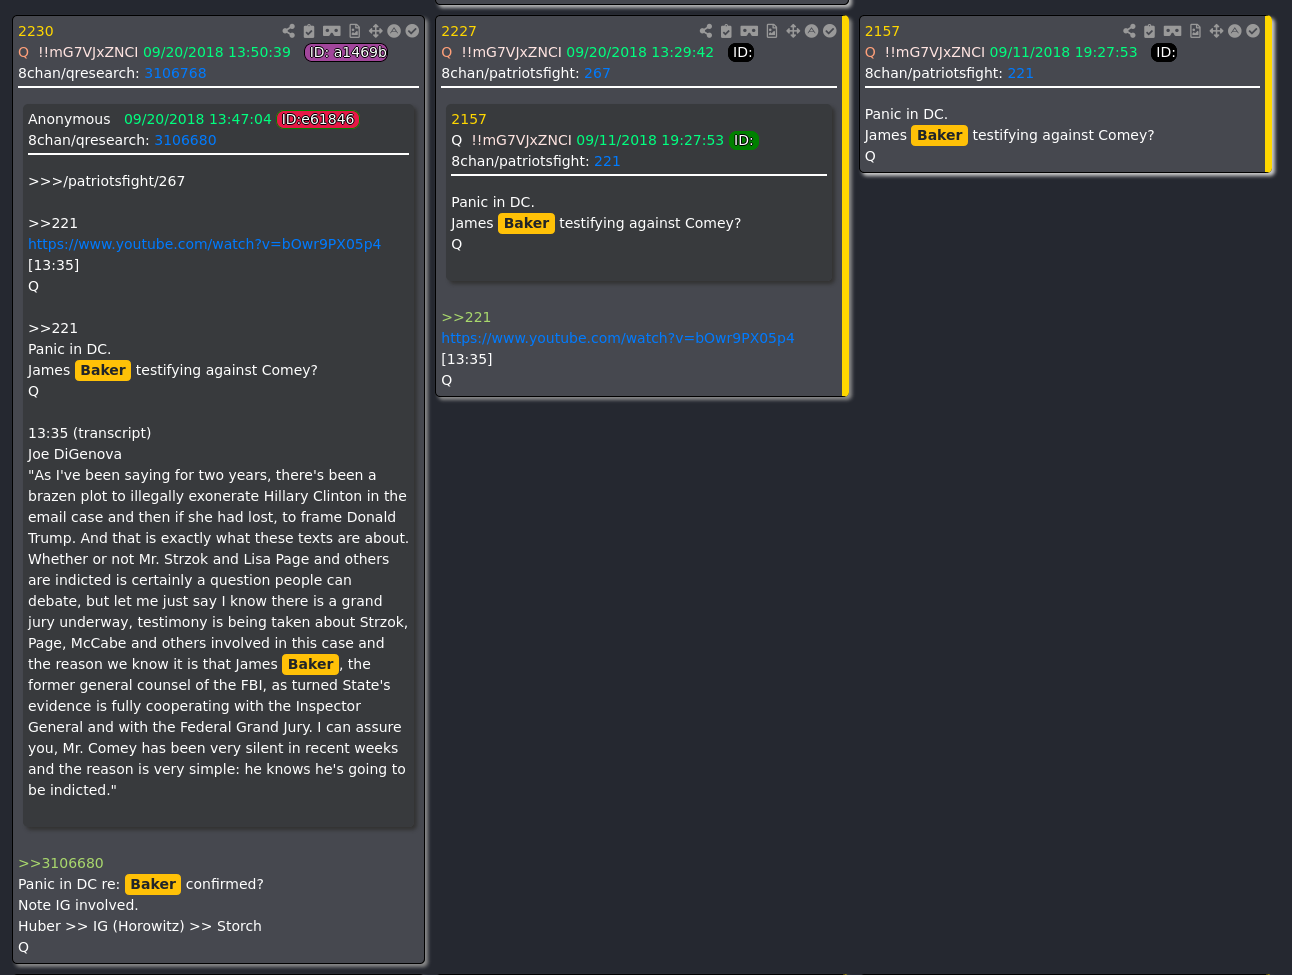Click red ID:e61846 badge
This screenshot has height=975, width=1292.
point(318,119)
